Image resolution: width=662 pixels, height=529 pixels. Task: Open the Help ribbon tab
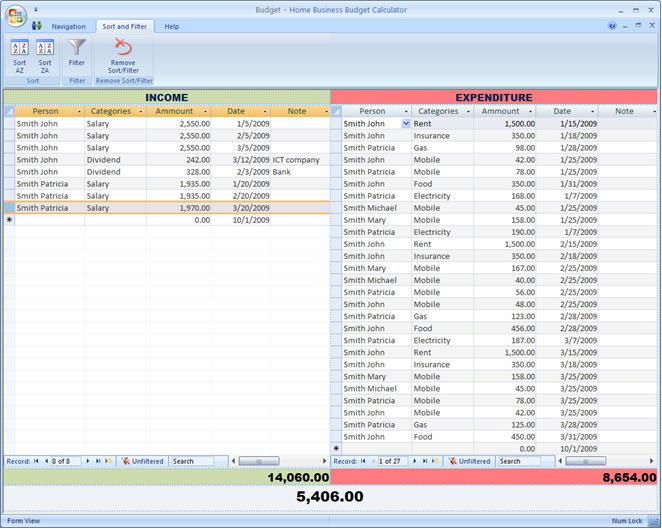point(172,27)
